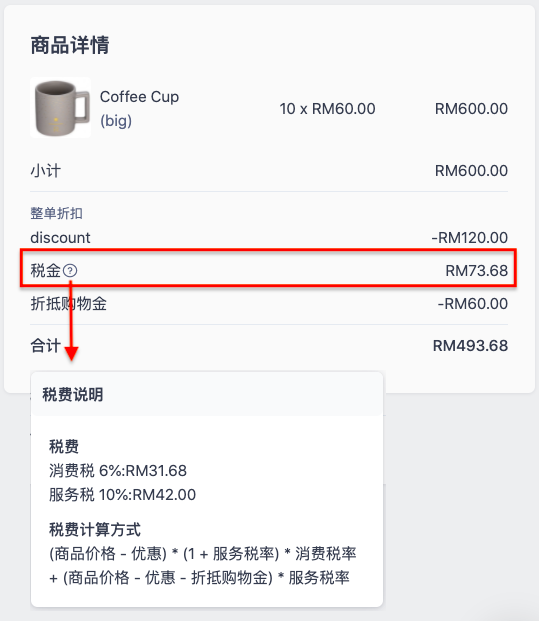539x621 pixels.
Task: Click the tax help question-mark icon
Action: click(70, 271)
